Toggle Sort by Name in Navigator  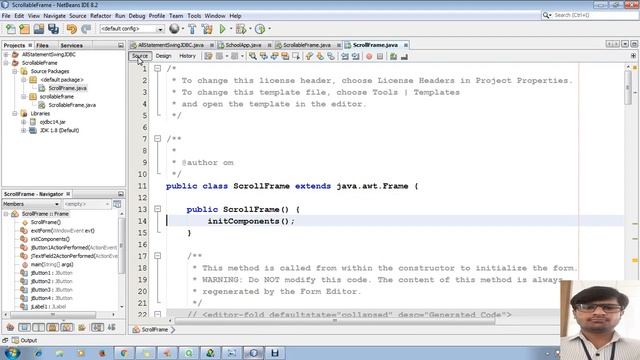97,327
